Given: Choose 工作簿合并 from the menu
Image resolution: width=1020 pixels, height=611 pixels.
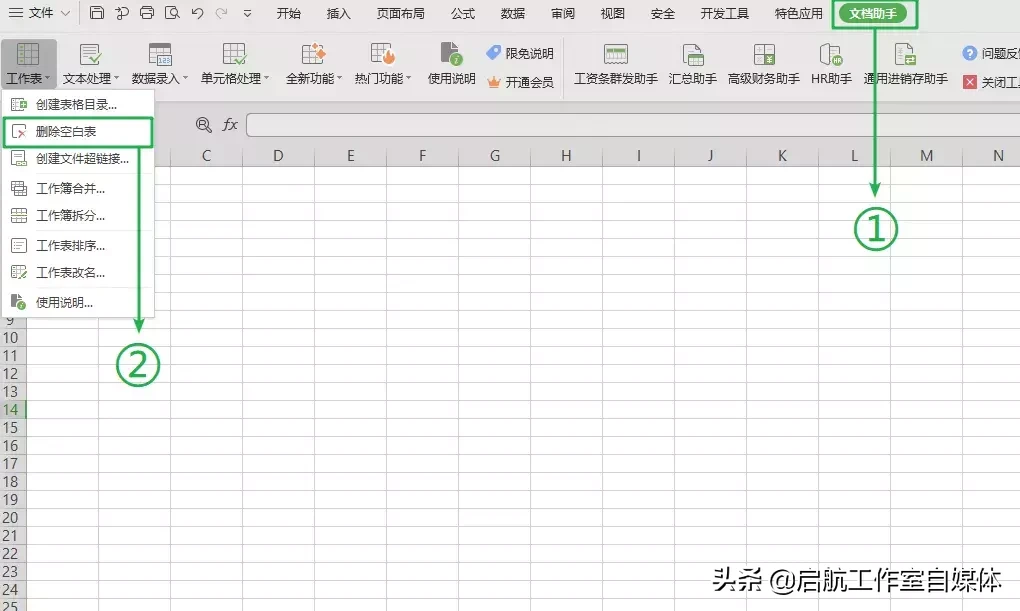Looking at the screenshot, I should coord(78,189).
